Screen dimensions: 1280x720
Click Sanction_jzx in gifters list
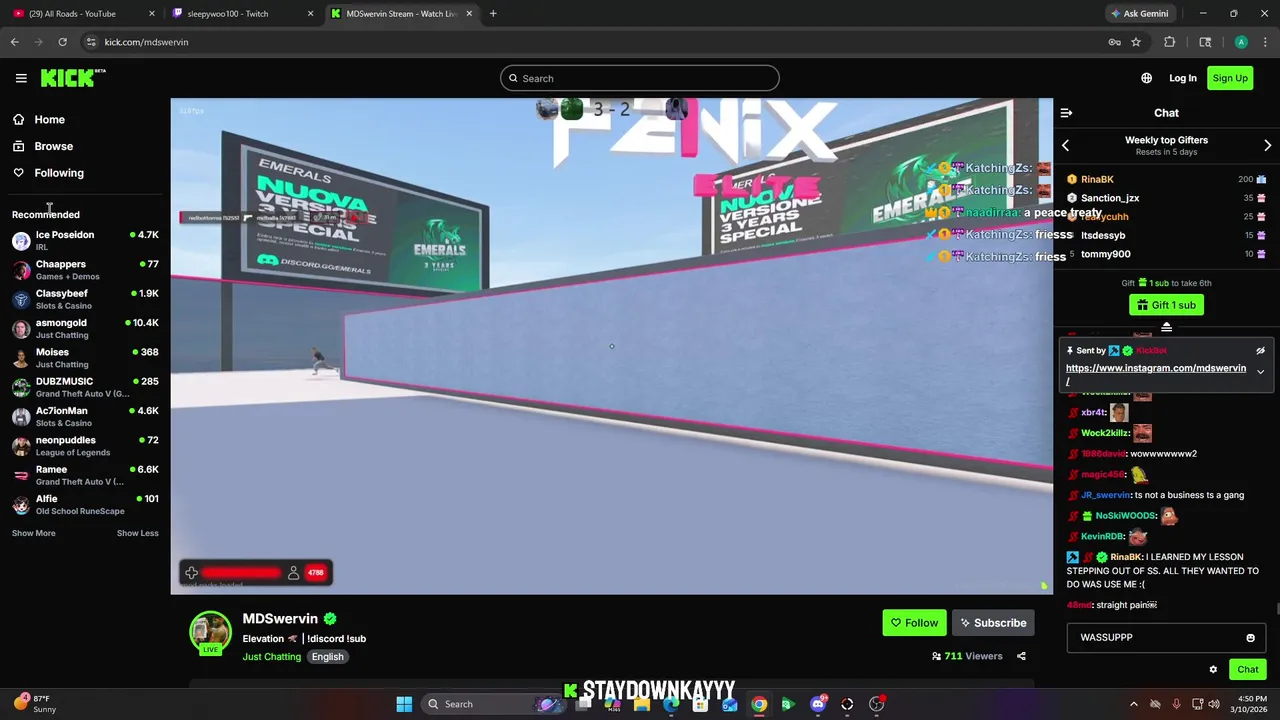[1110, 198]
